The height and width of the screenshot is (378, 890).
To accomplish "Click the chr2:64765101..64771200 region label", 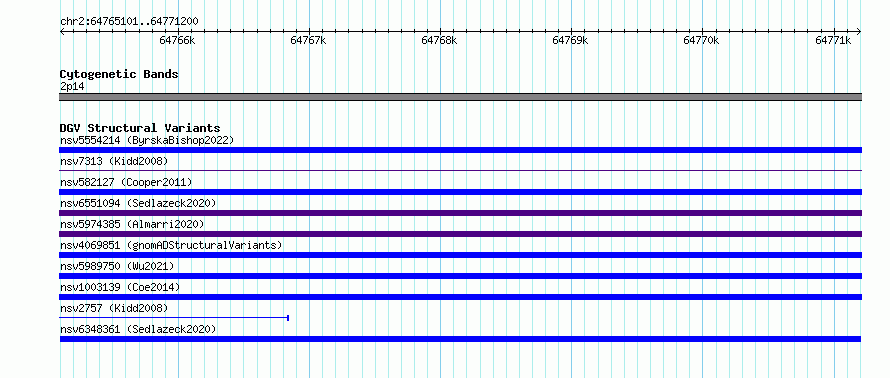I will pos(129,22).
